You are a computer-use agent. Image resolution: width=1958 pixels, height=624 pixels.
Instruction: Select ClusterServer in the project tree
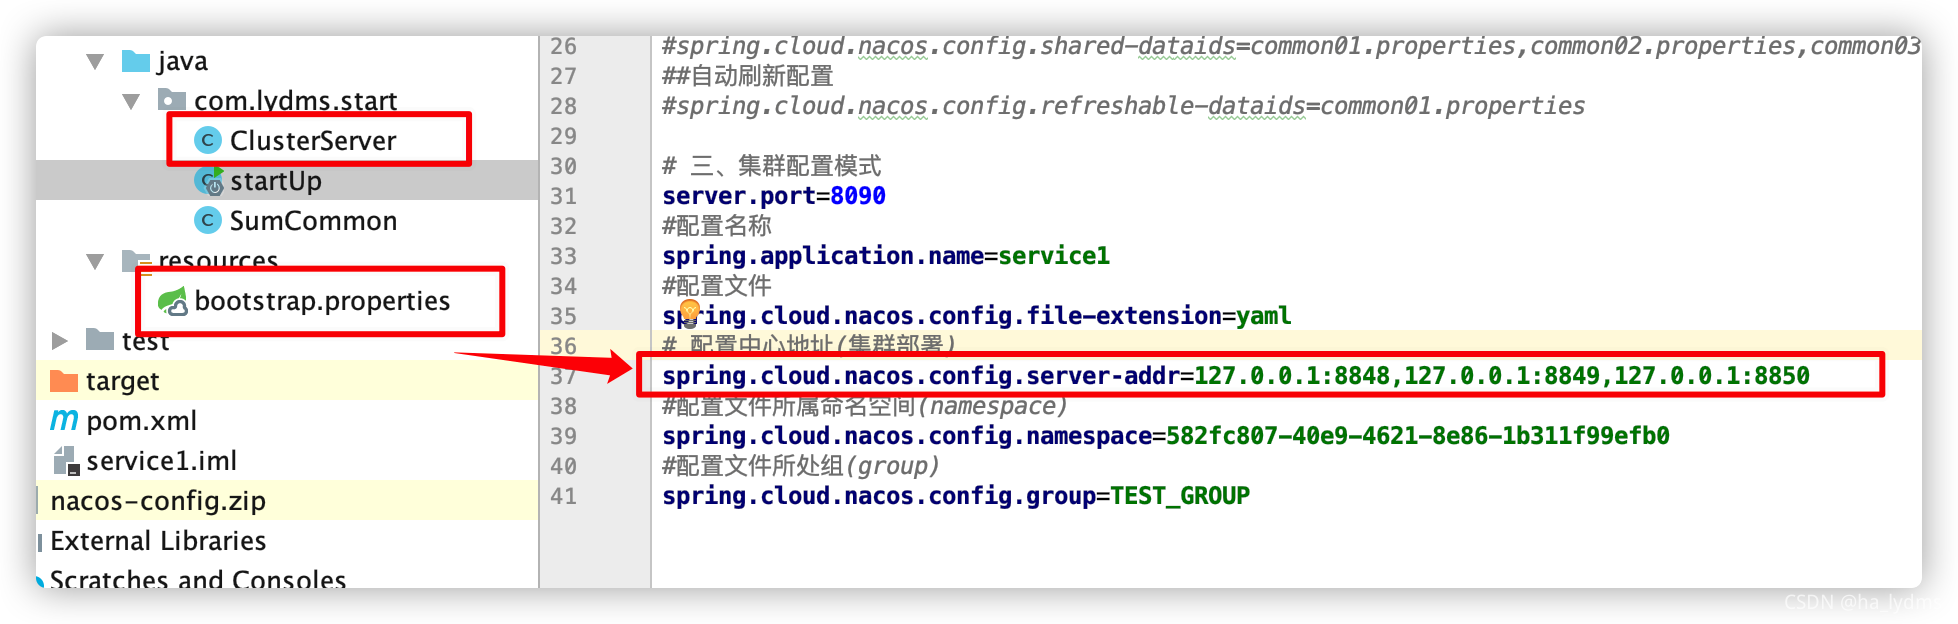[x=313, y=141]
